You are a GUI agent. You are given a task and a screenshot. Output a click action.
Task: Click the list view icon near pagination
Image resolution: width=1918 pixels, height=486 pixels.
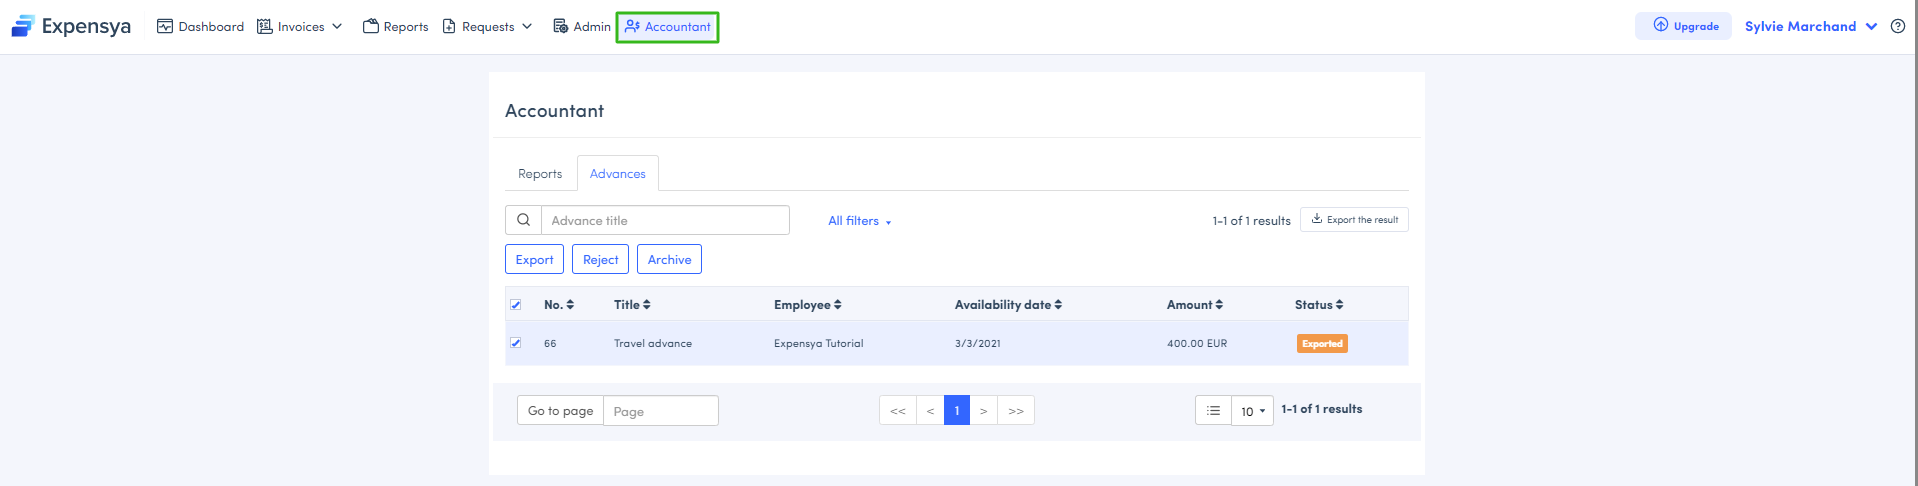coord(1213,411)
